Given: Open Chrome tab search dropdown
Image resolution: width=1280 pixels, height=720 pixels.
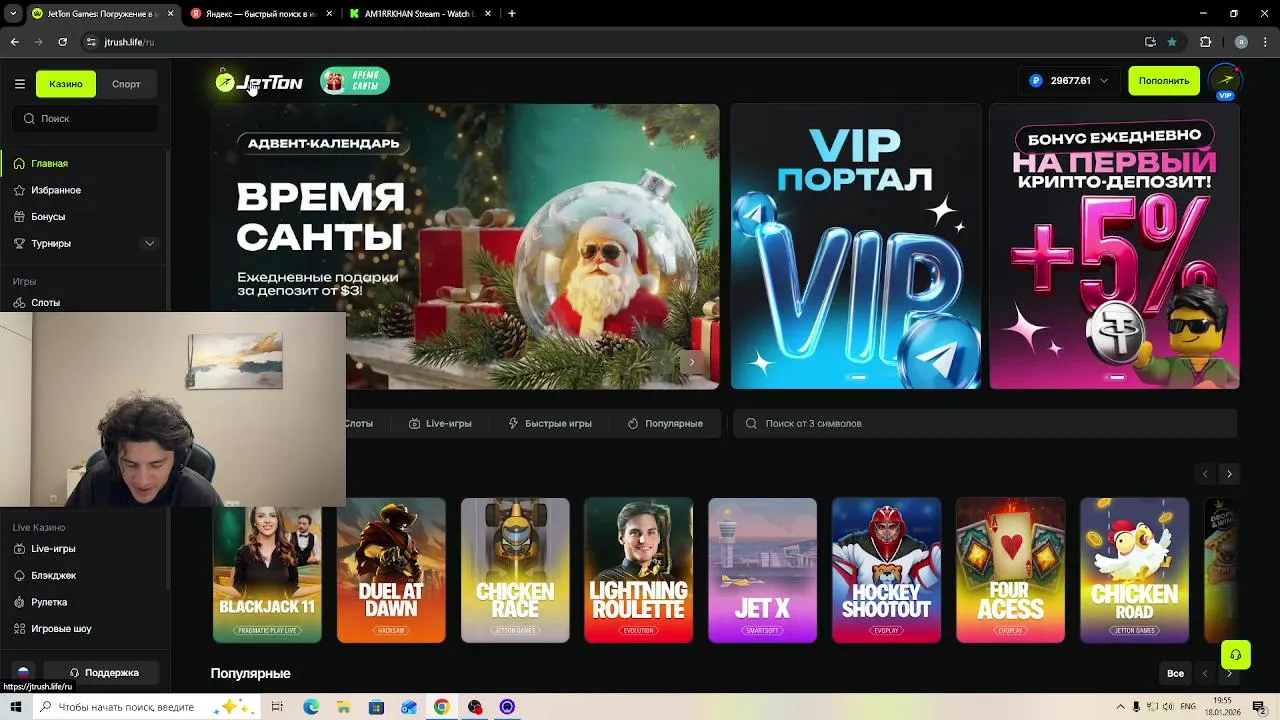Looking at the screenshot, I should point(13,14).
